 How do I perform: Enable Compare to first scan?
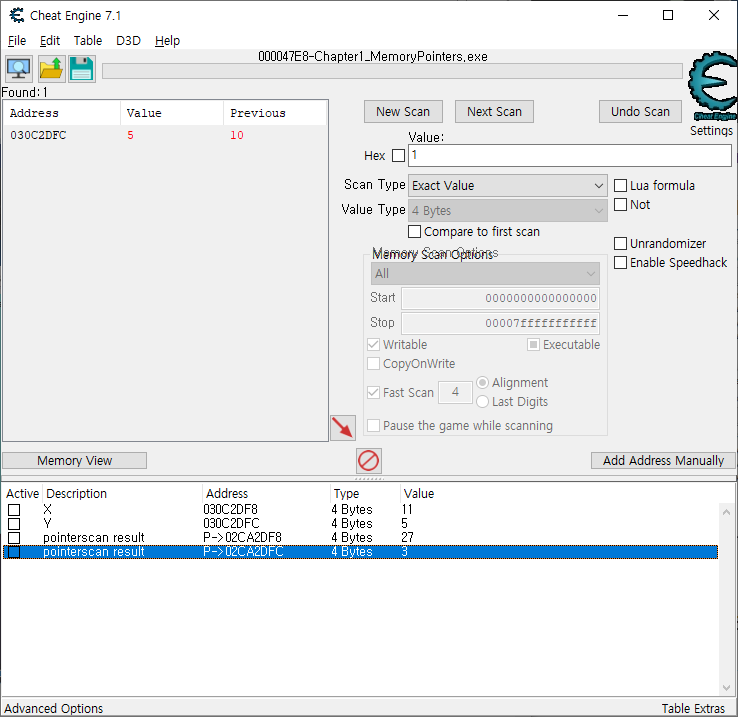414,232
